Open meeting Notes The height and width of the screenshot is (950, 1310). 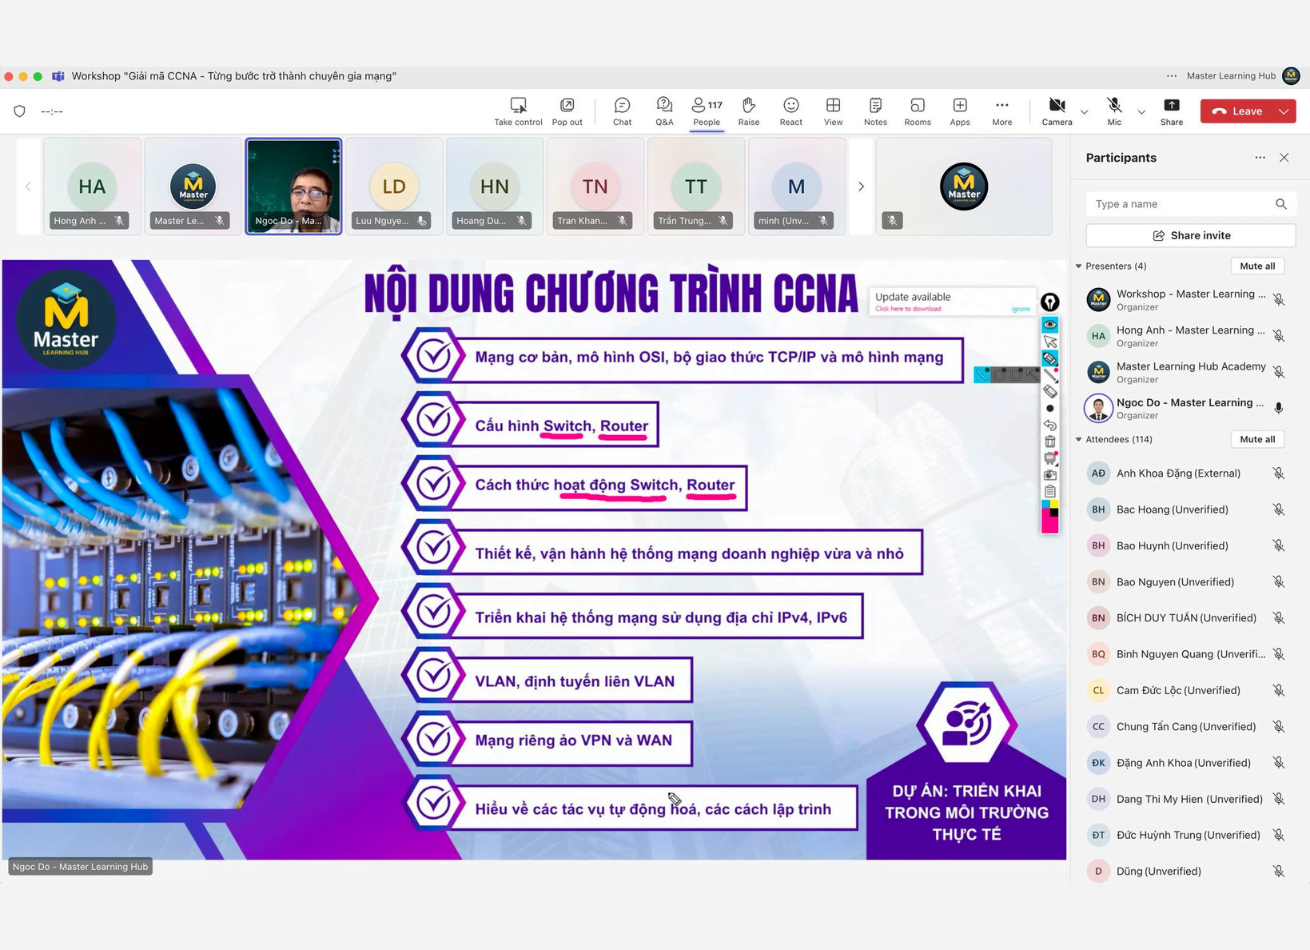tap(875, 111)
